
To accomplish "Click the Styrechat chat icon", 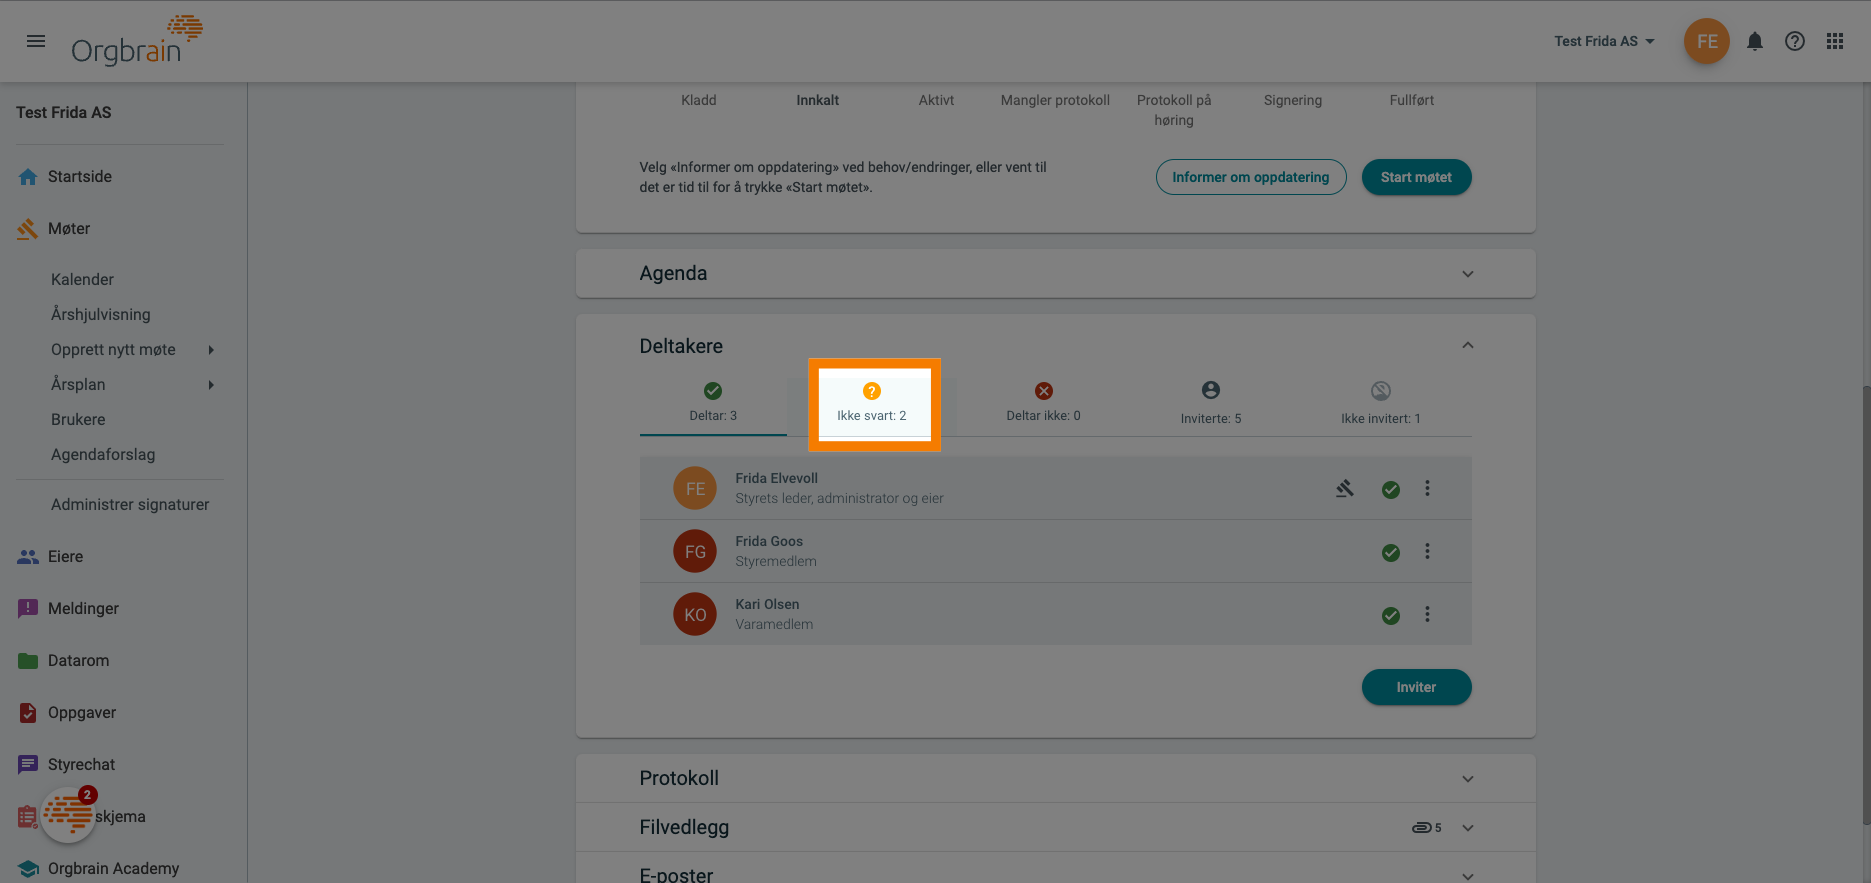I will click(28, 765).
